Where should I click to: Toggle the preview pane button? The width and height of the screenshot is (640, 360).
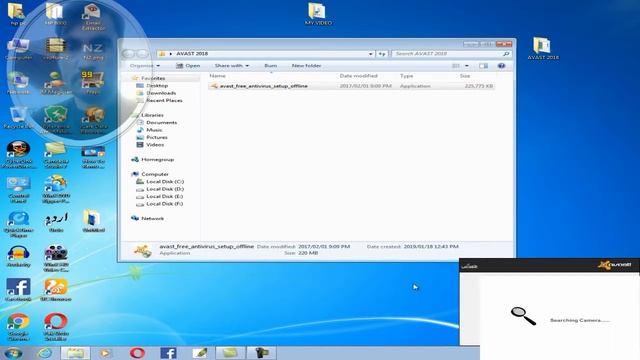484,66
